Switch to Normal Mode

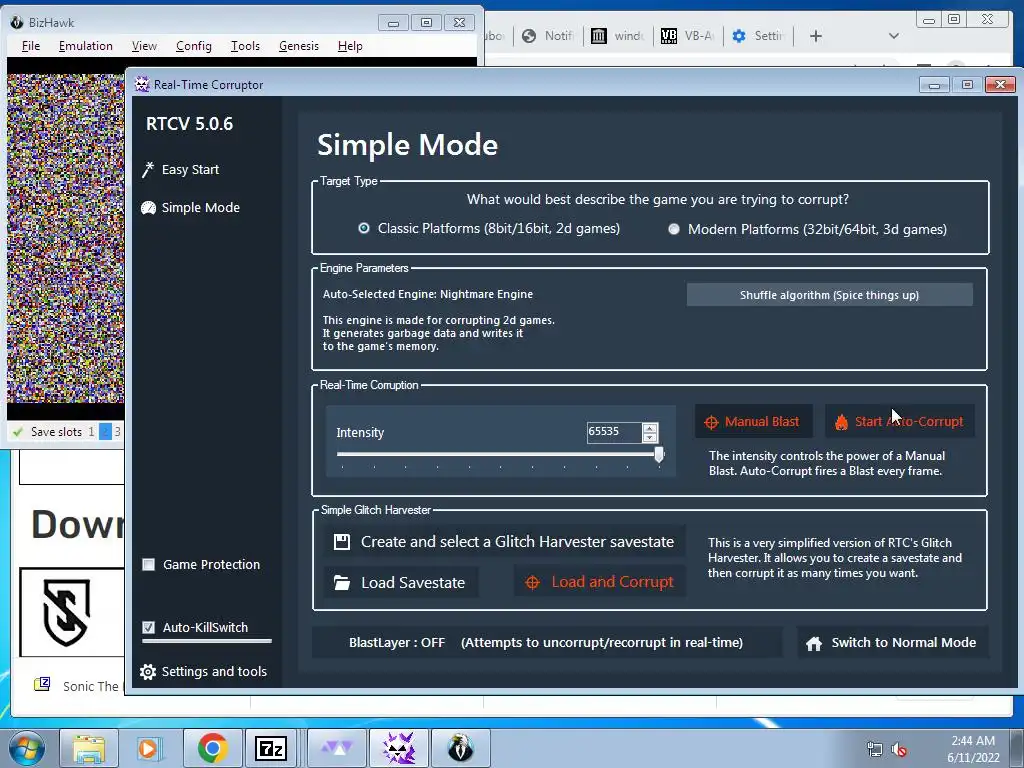(892, 643)
